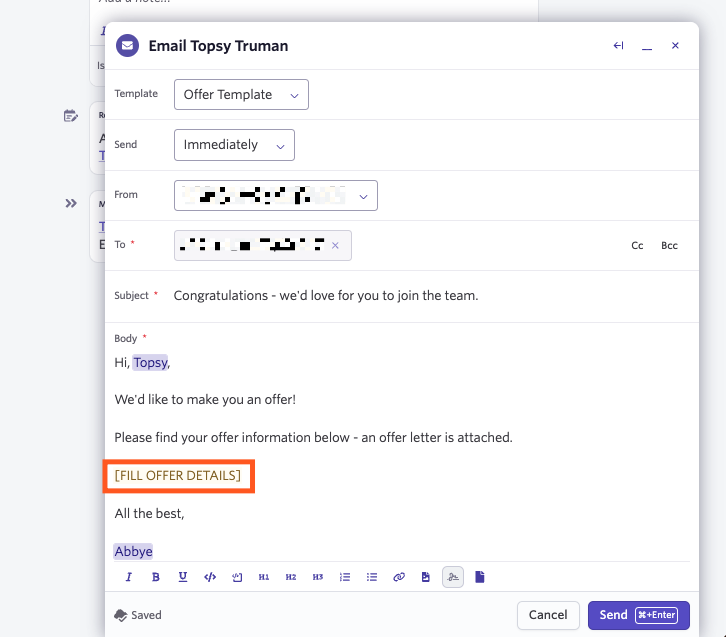Insert a bulleted list
Viewport: 726px width, 637px height.
point(372,577)
